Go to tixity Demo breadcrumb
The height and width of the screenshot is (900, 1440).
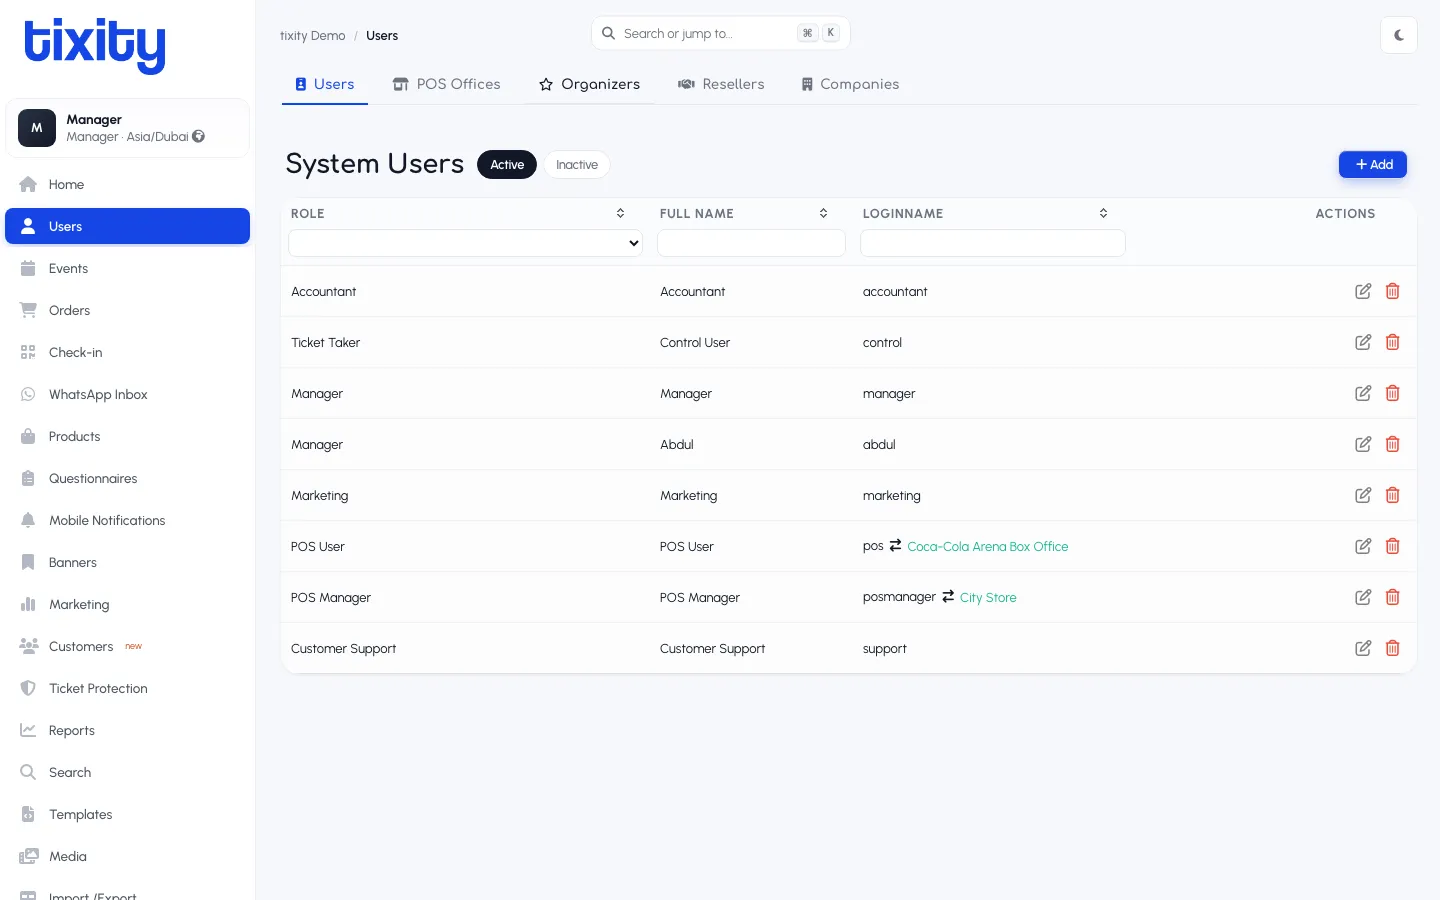tap(312, 36)
